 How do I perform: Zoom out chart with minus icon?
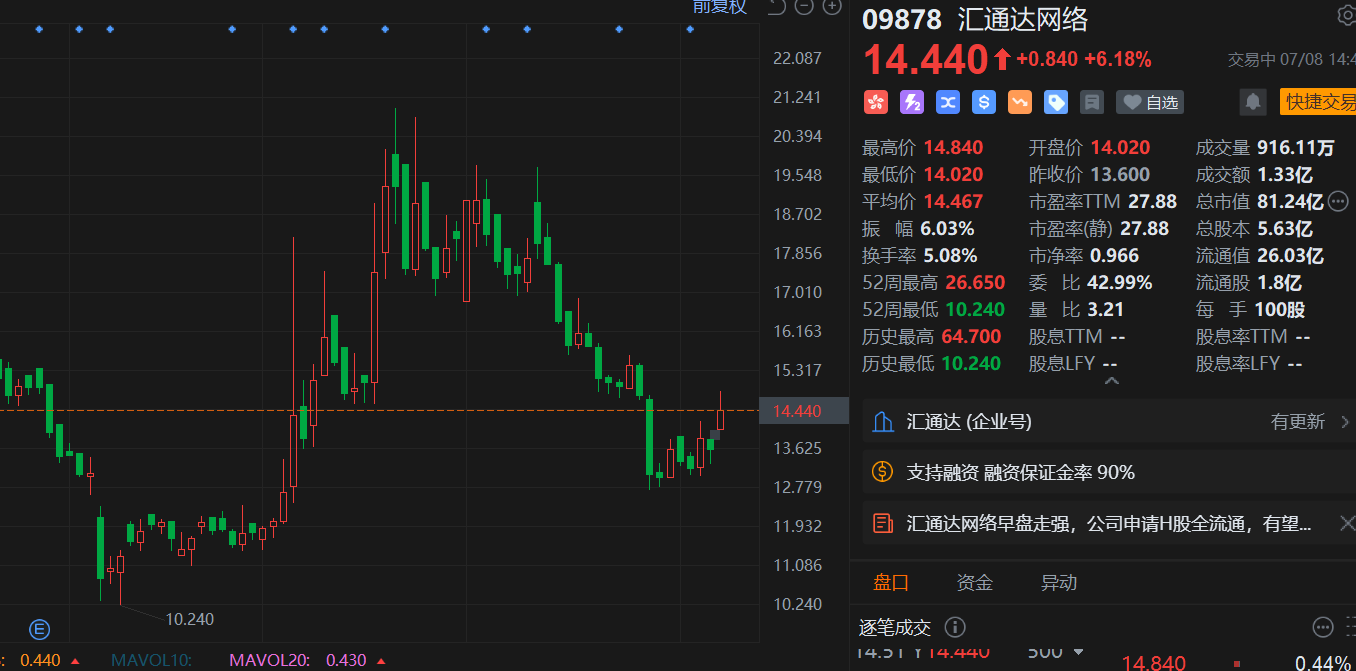point(804,7)
